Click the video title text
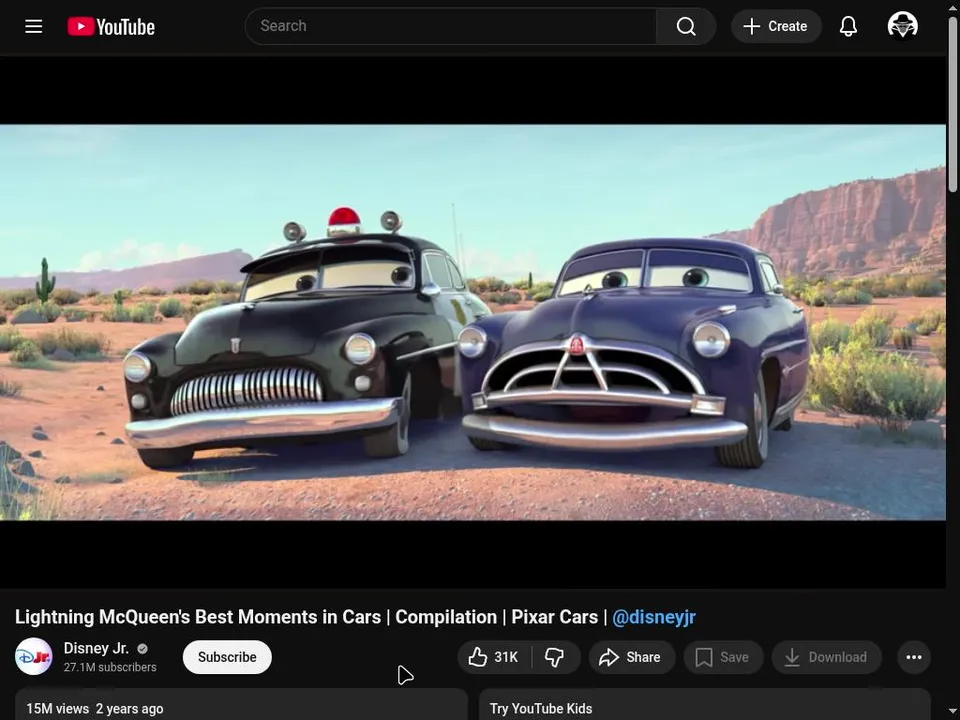Screen dimensions: 960x720 [355, 617]
